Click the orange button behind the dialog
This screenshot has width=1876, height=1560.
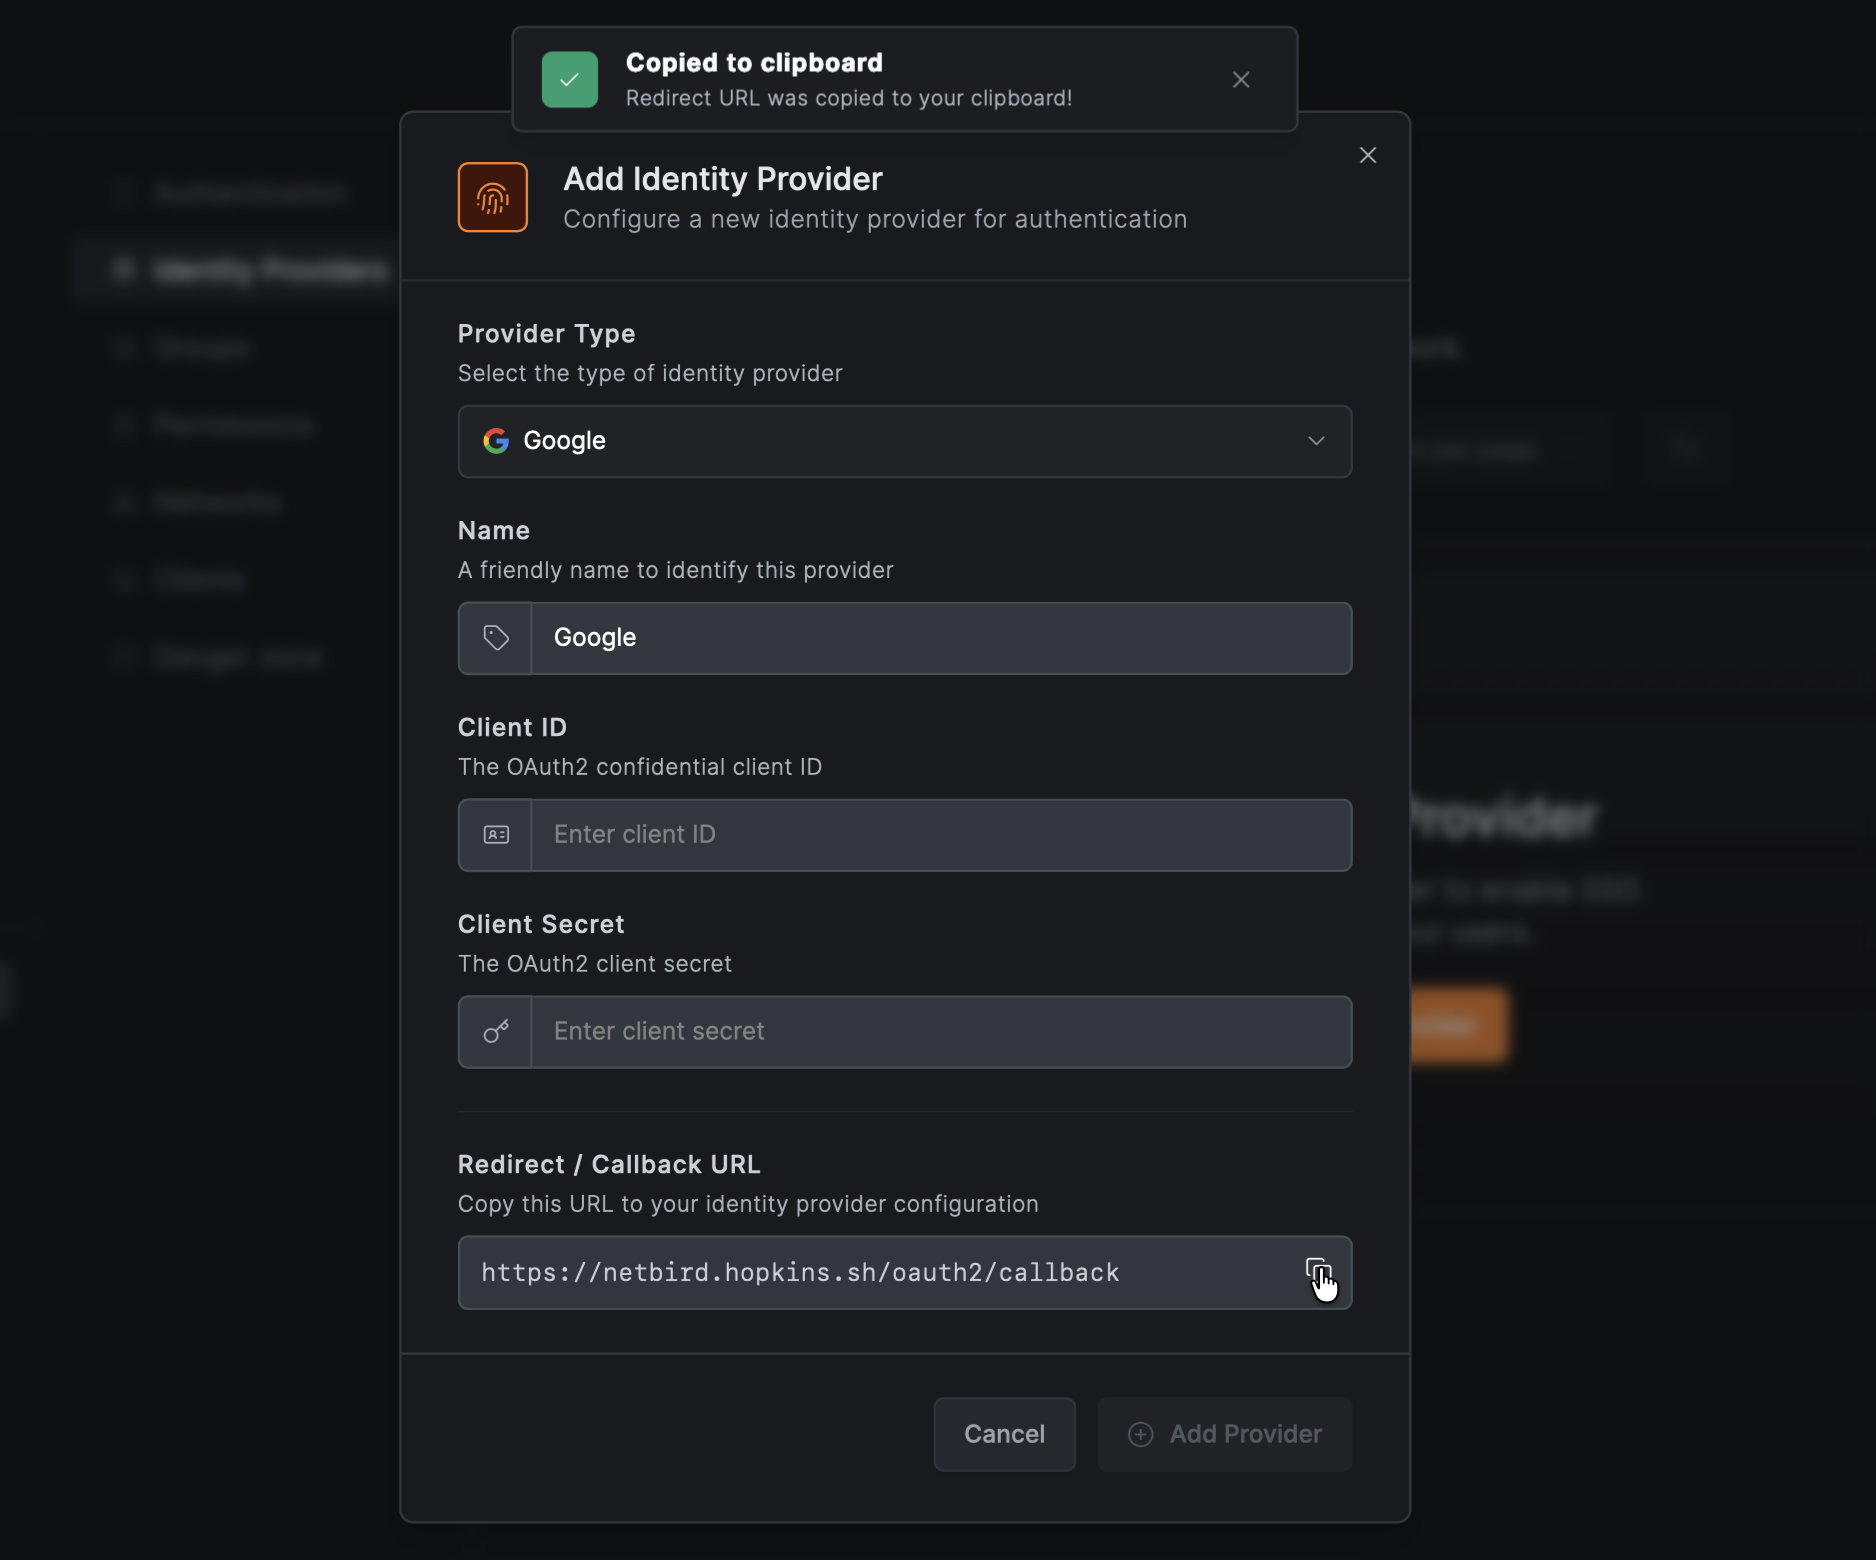pyautogui.click(x=1458, y=1025)
